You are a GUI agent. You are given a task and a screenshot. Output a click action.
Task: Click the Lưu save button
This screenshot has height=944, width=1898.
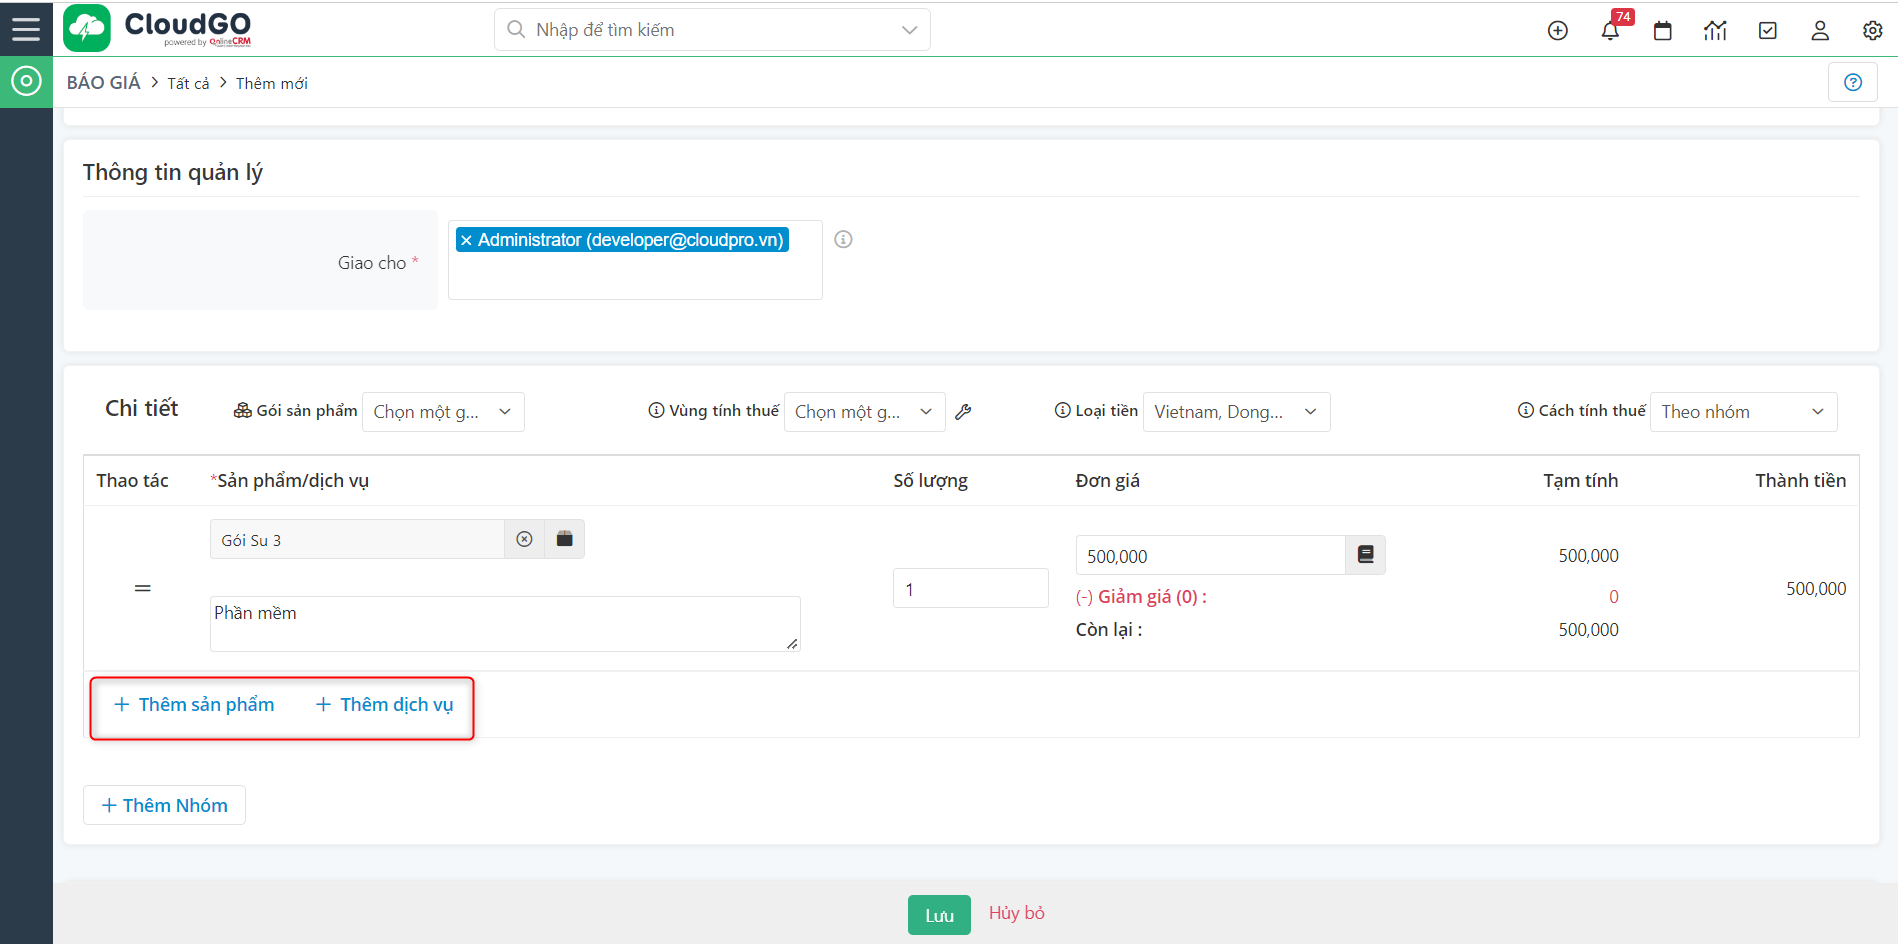click(x=938, y=915)
